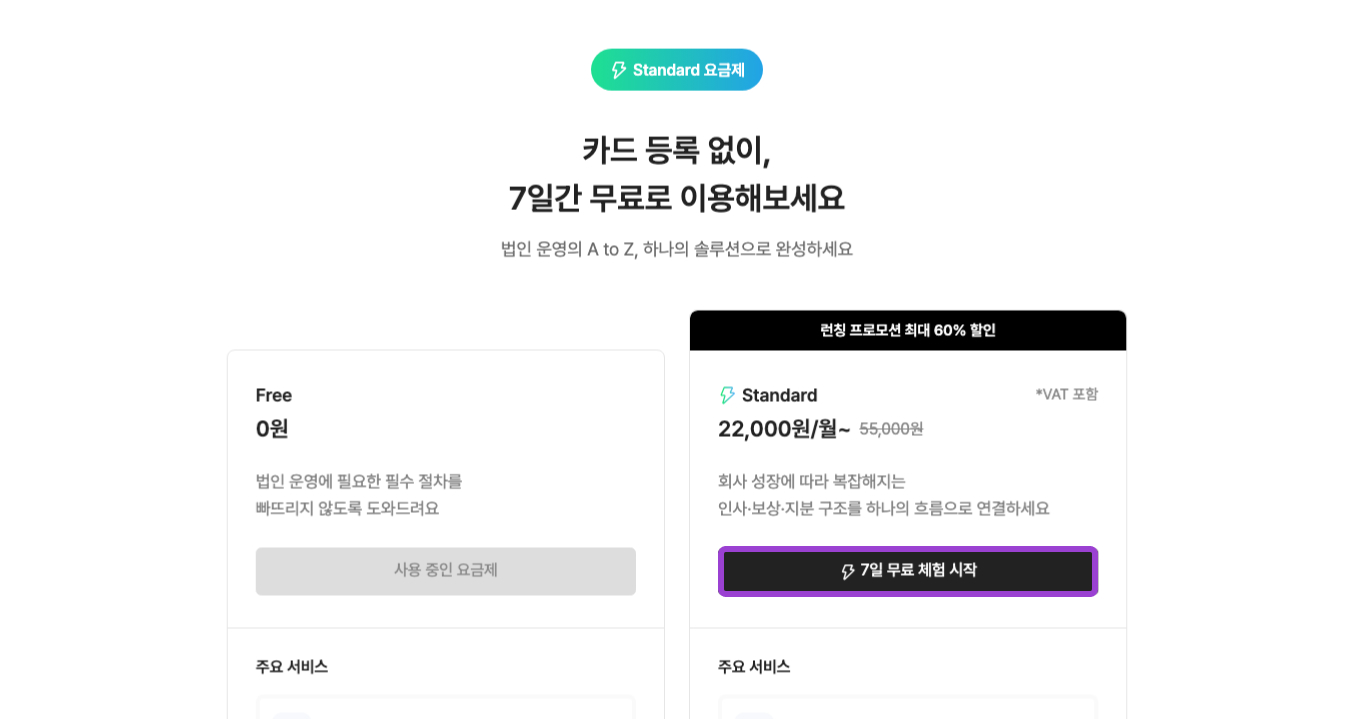This screenshot has height=719, width=1355.
Task: Click the Standard plan name text
Action: [x=779, y=395]
